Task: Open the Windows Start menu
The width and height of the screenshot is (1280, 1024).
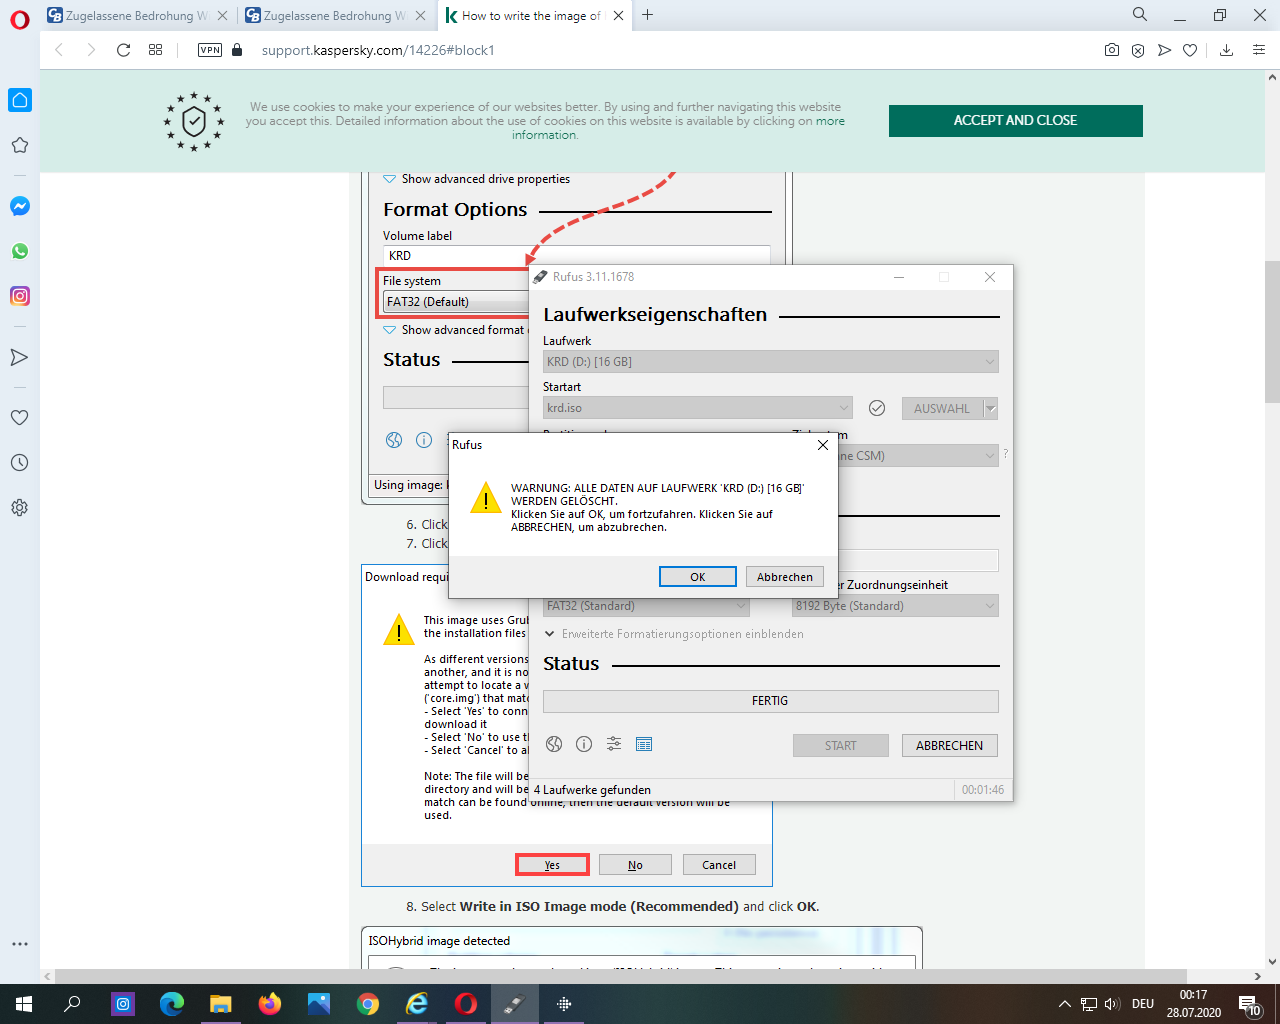Action: (x=24, y=1004)
